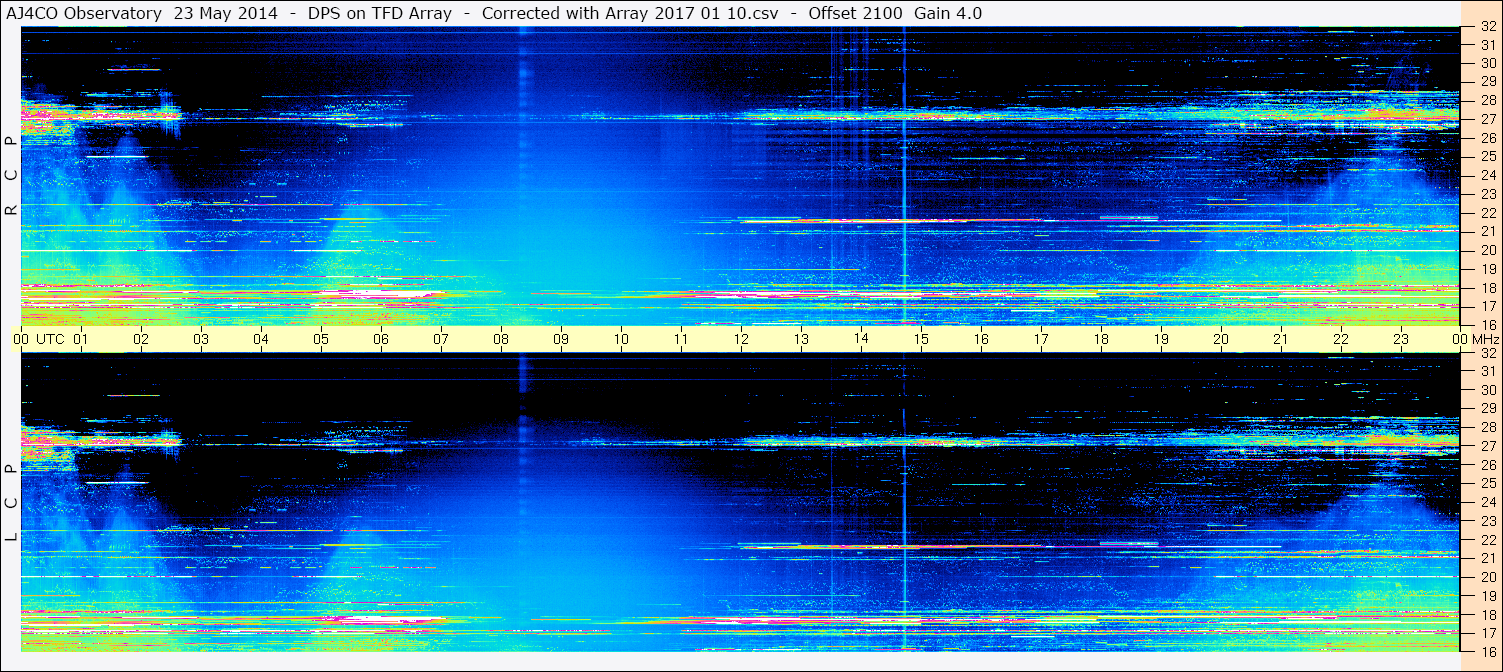Click the 'Gain 4.0' title text
Image resolution: width=1503 pixels, height=672 pixels.
coord(948,13)
